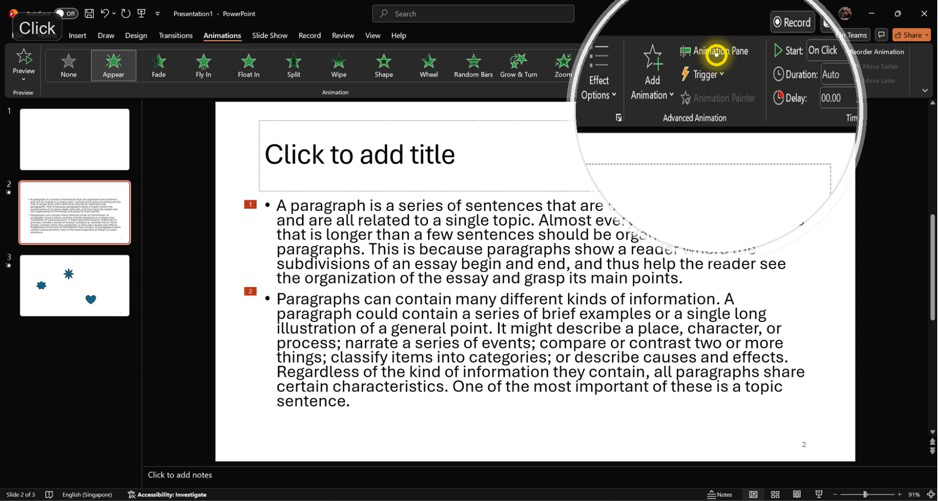
Task: Open the View tab
Action: [x=372, y=35]
